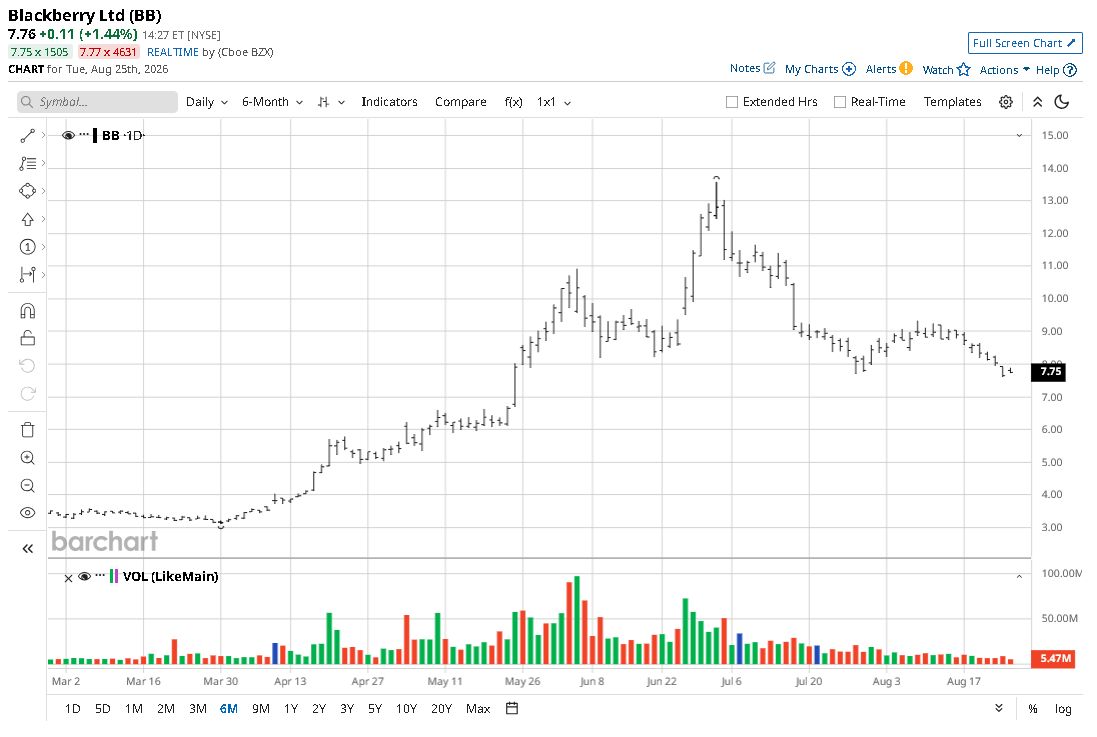
Task: Select the 9M time range
Action: point(261,709)
